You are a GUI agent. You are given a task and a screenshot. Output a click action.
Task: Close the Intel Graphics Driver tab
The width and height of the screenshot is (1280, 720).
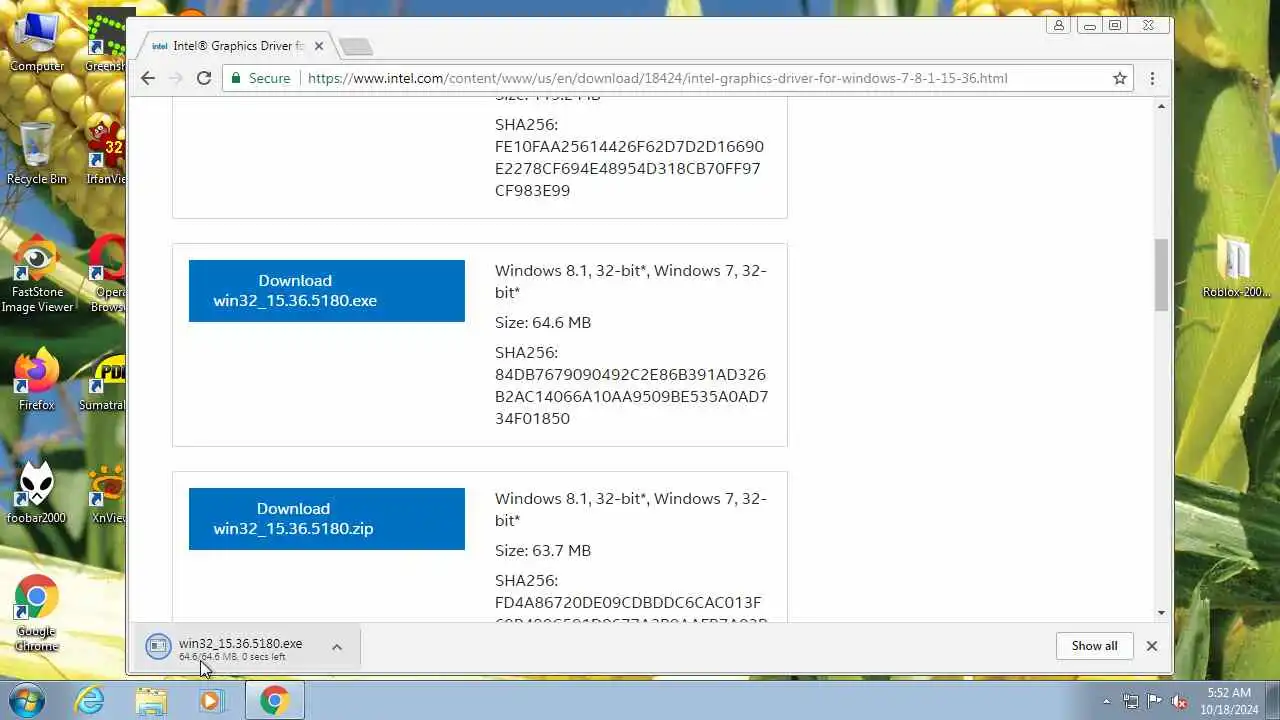click(x=320, y=46)
